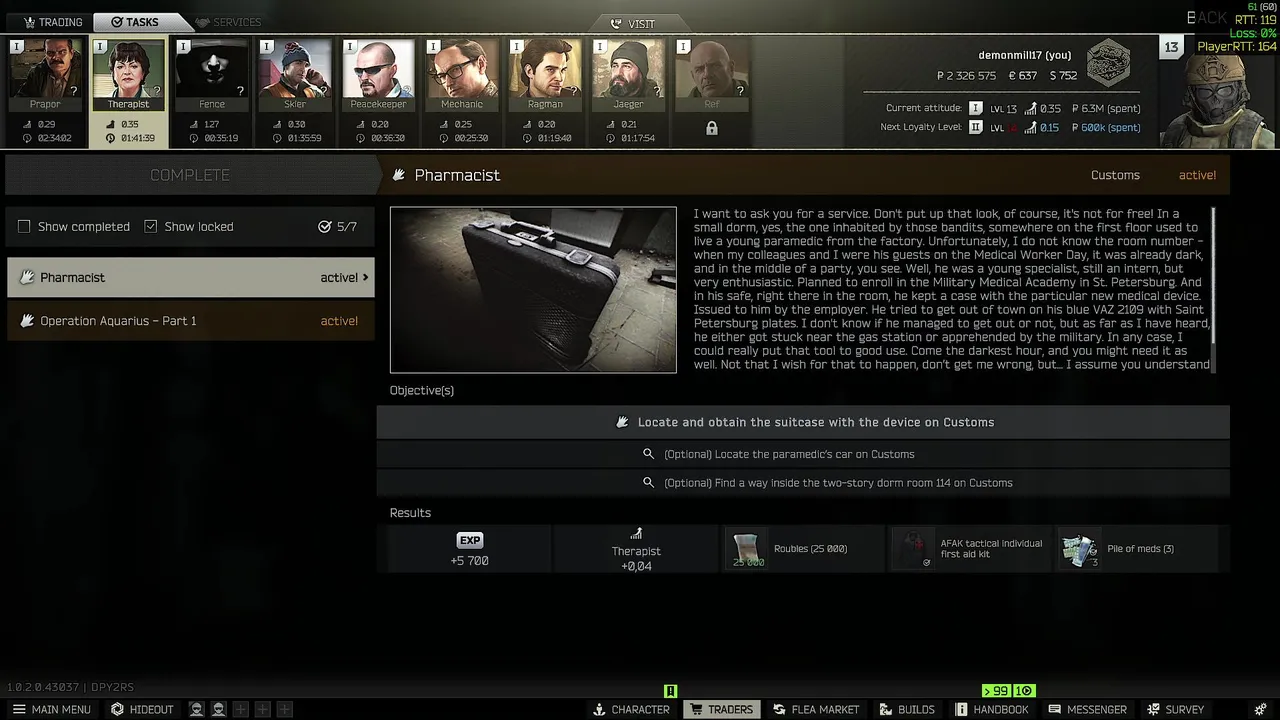1280x720 pixels.
Task: Select the Peacekeeper trader portrait
Action: click(378, 74)
